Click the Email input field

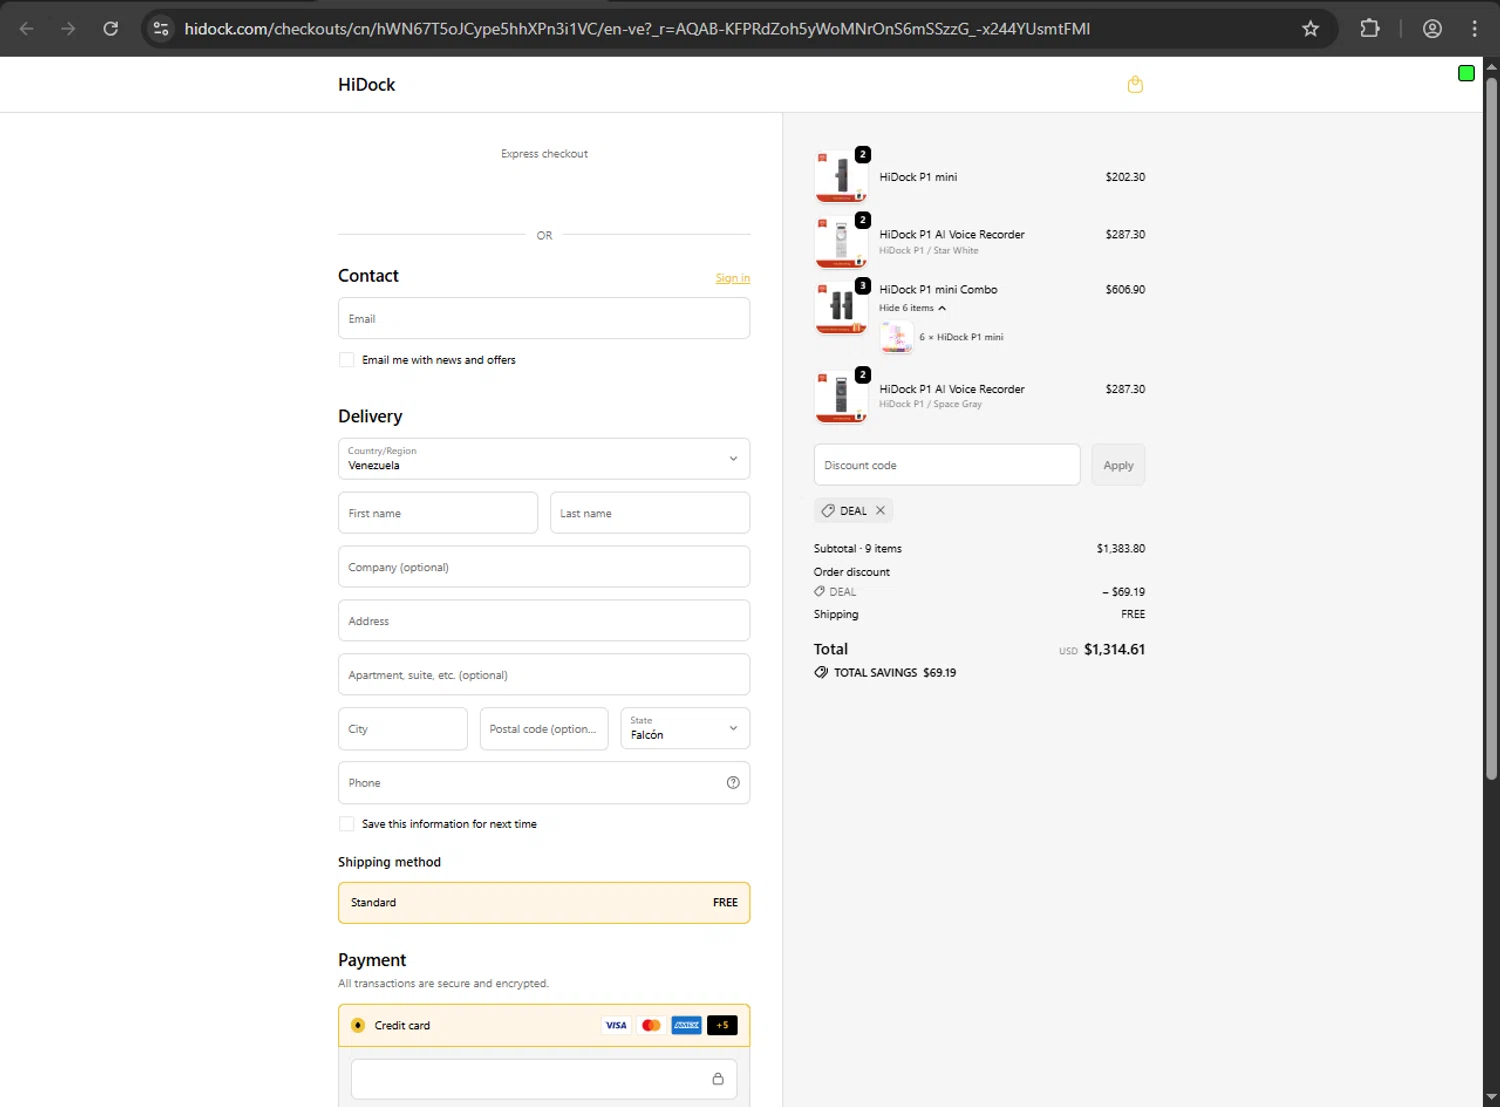point(544,319)
